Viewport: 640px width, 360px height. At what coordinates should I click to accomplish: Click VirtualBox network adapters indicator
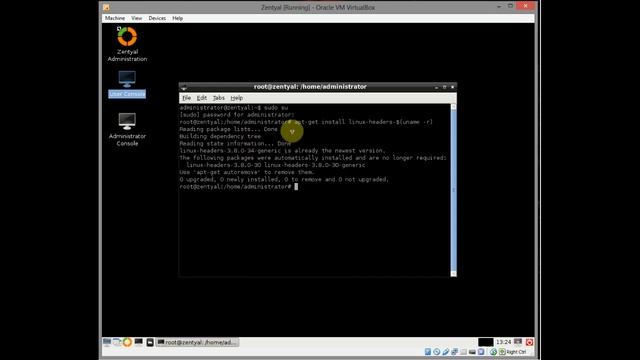(455, 352)
